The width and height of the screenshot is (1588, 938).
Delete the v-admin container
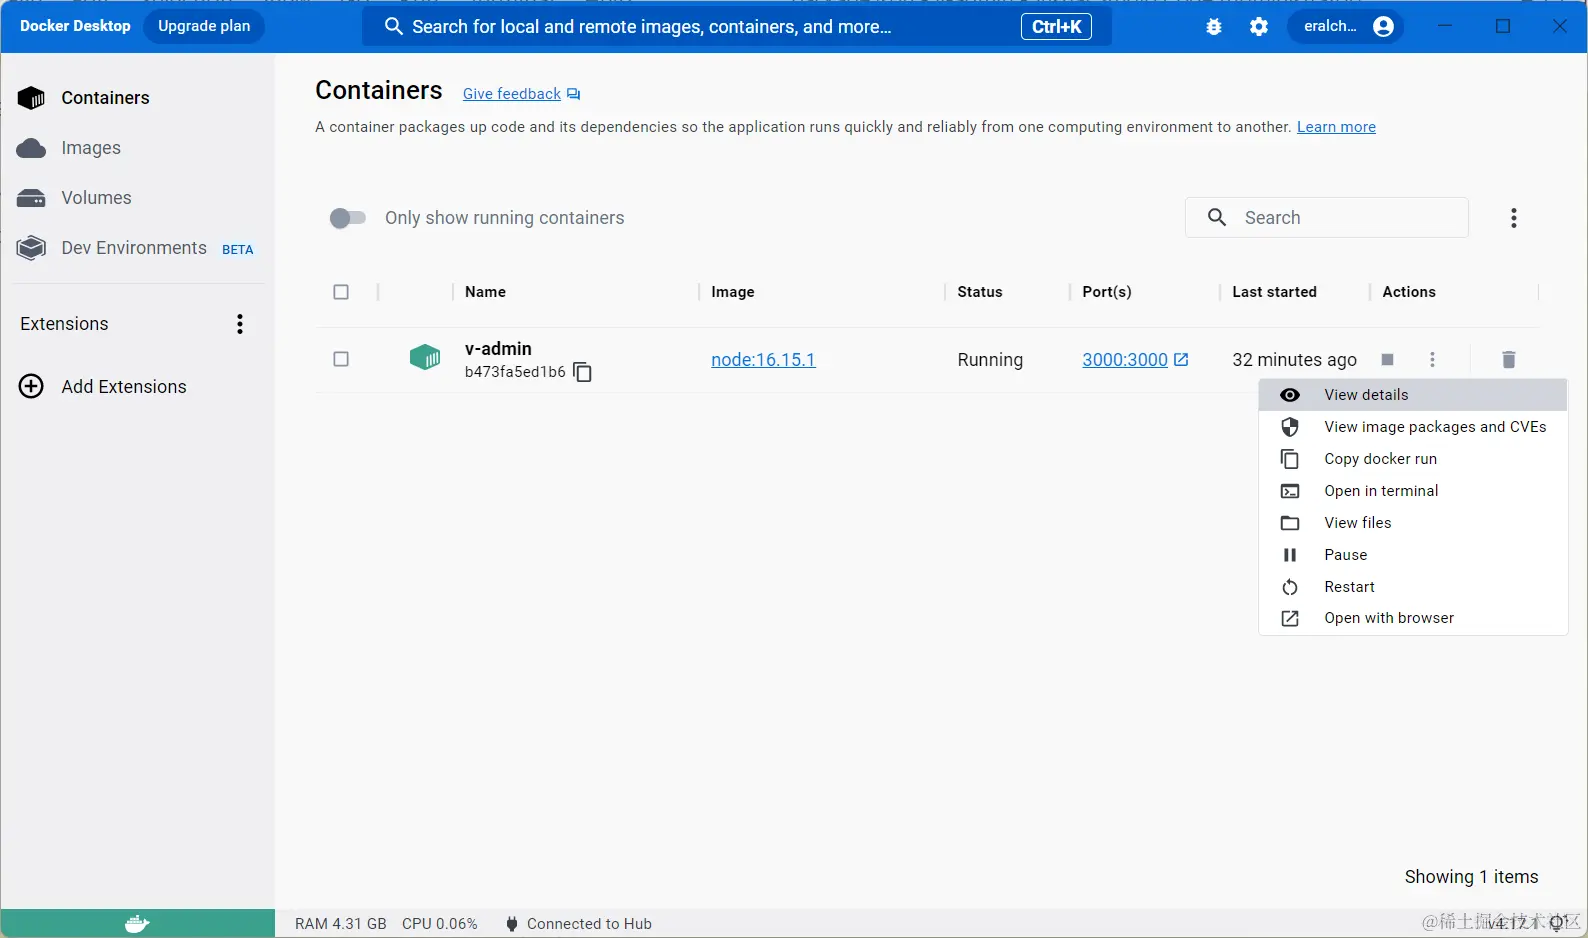click(x=1509, y=360)
